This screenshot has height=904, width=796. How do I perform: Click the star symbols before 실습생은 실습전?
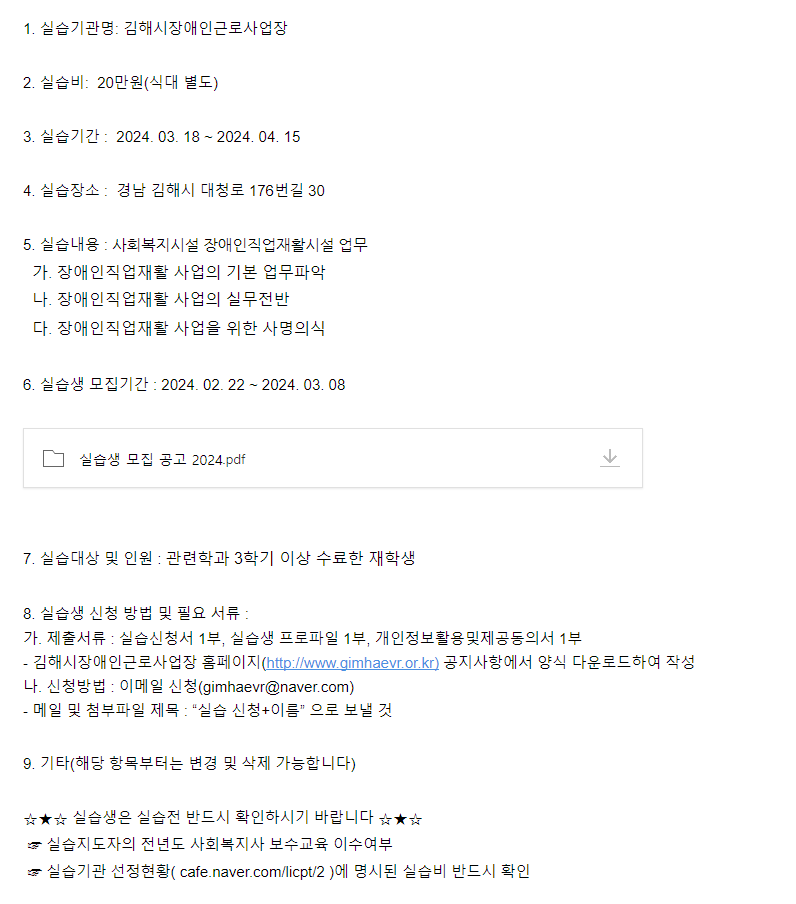[x=45, y=819]
